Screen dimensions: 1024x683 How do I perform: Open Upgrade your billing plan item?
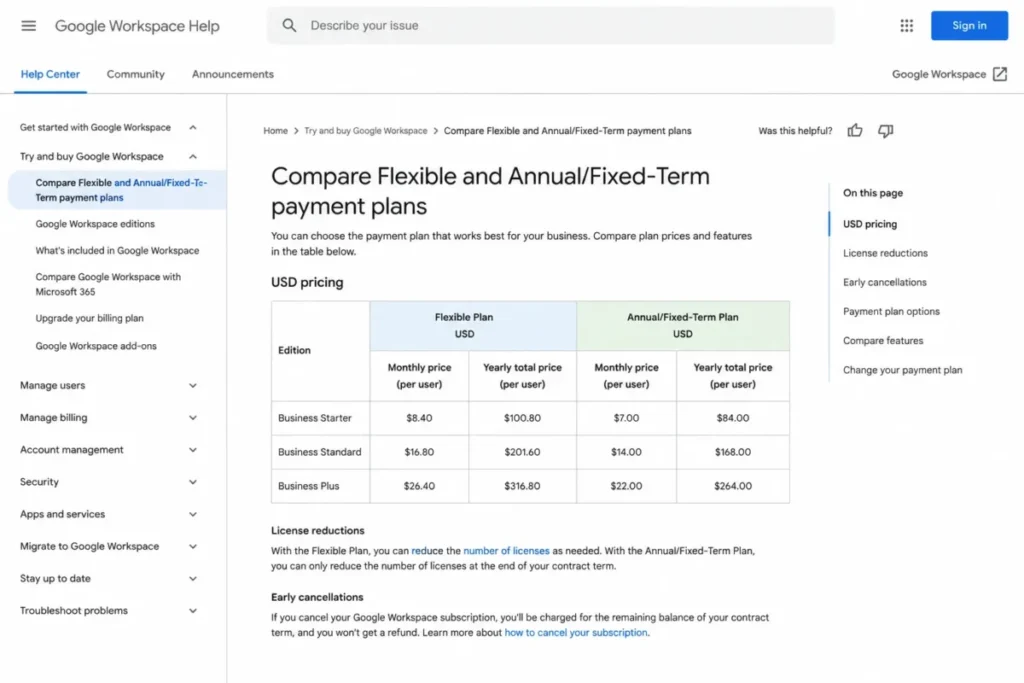89,318
